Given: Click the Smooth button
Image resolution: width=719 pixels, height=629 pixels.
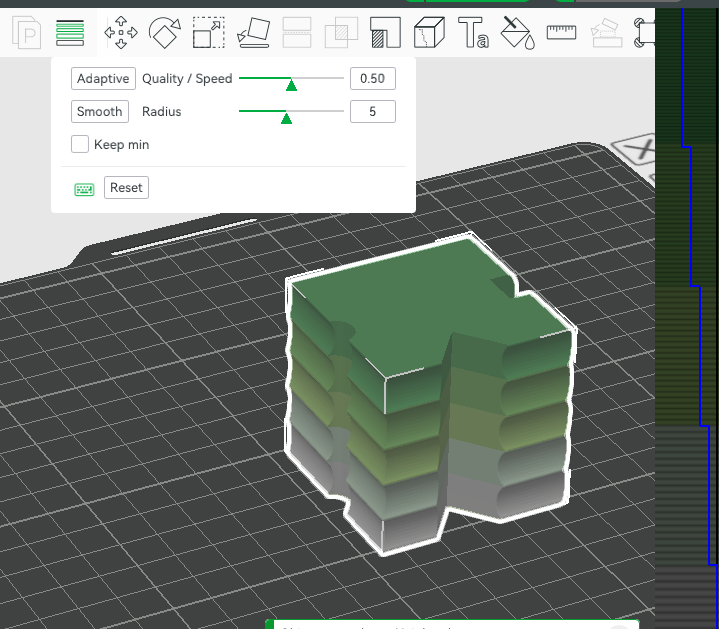Looking at the screenshot, I should pos(100,111).
